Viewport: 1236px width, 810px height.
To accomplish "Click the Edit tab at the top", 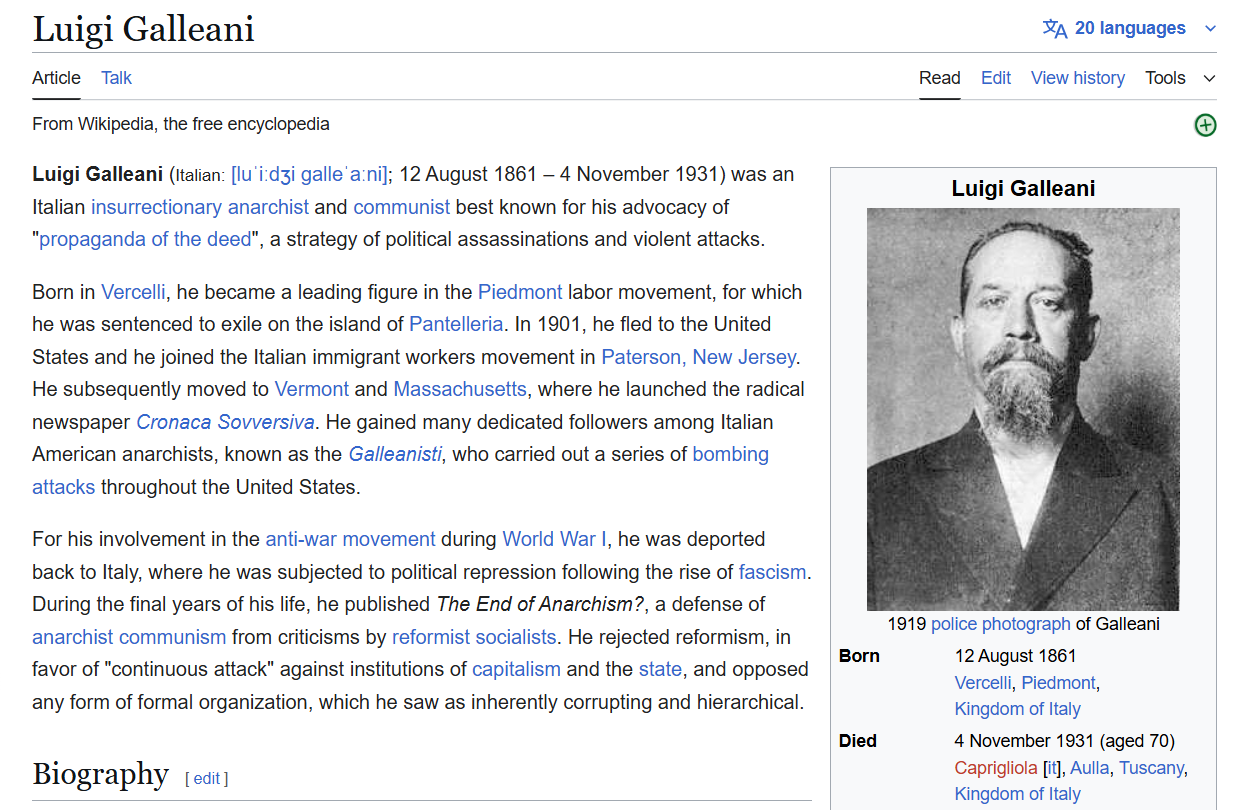I will coord(995,78).
